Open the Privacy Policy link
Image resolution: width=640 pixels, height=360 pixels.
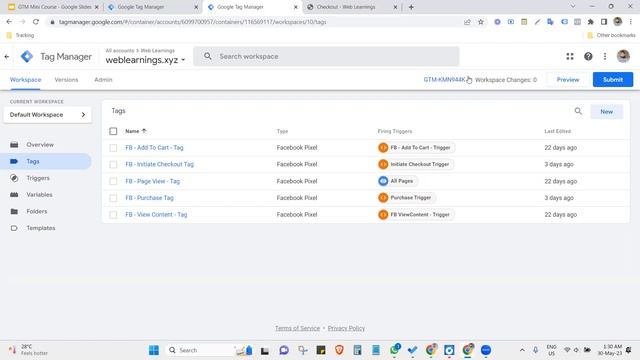[346, 328]
